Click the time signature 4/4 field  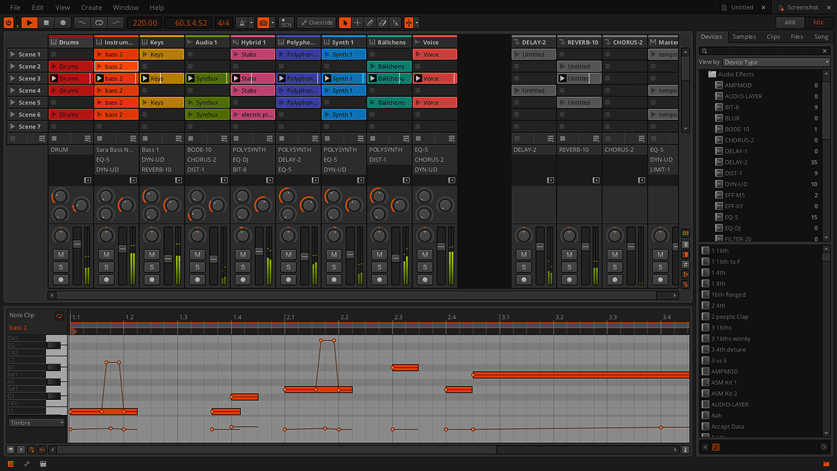click(x=223, y=22)
